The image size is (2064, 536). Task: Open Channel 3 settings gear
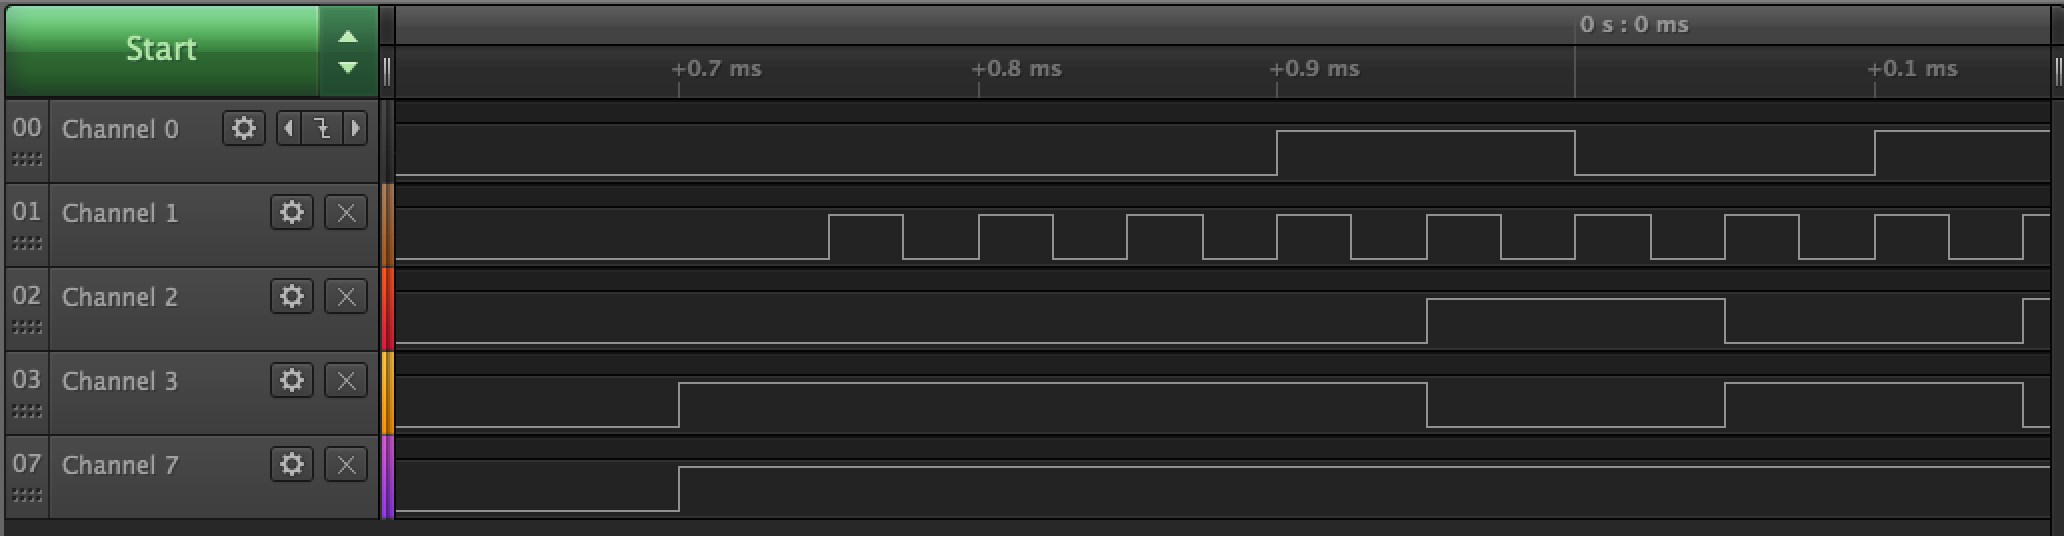[291, 380]
